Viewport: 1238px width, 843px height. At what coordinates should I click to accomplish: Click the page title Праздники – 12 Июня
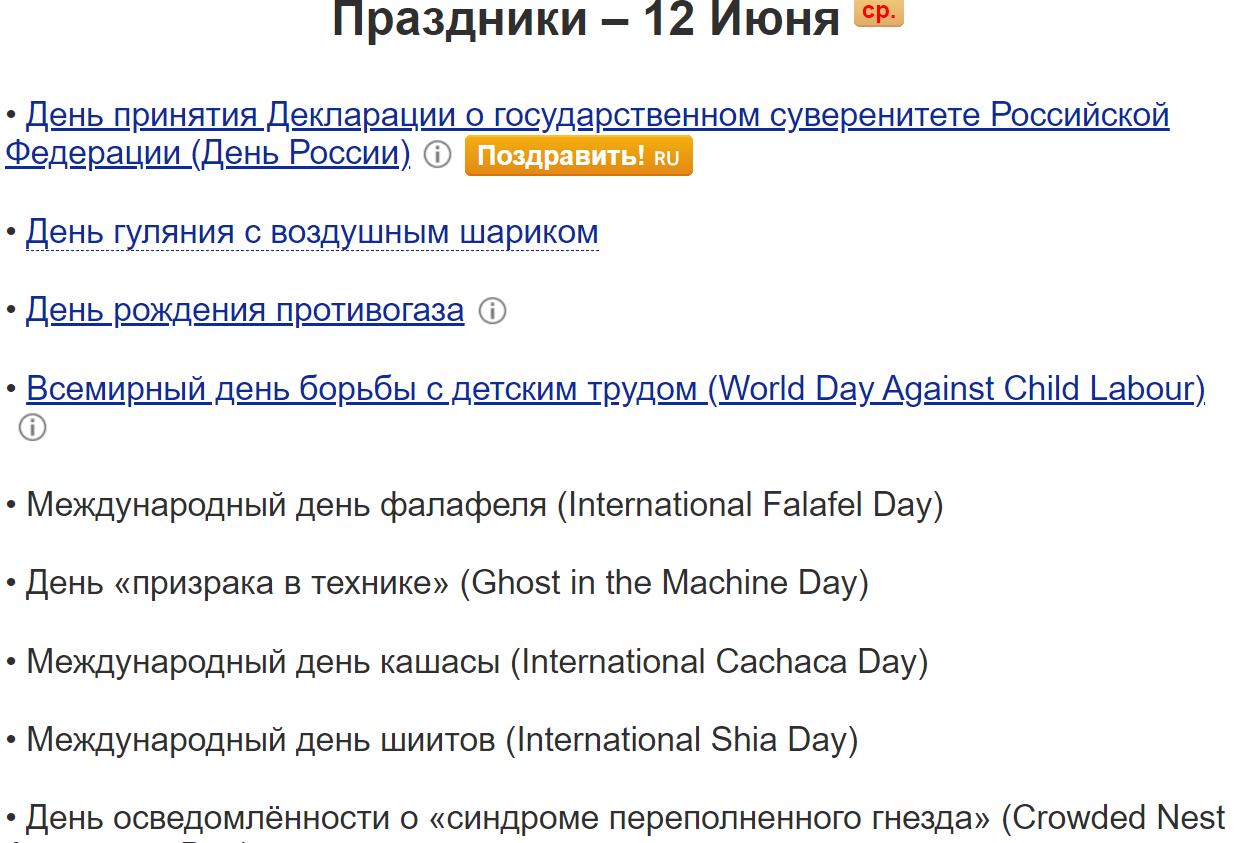point(583,18)
